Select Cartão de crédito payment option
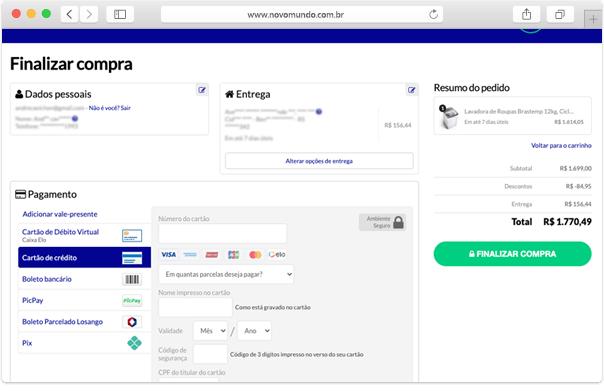The width and height of the screenshot is (604, 391). pyautogui.click(x=84, y=258)
